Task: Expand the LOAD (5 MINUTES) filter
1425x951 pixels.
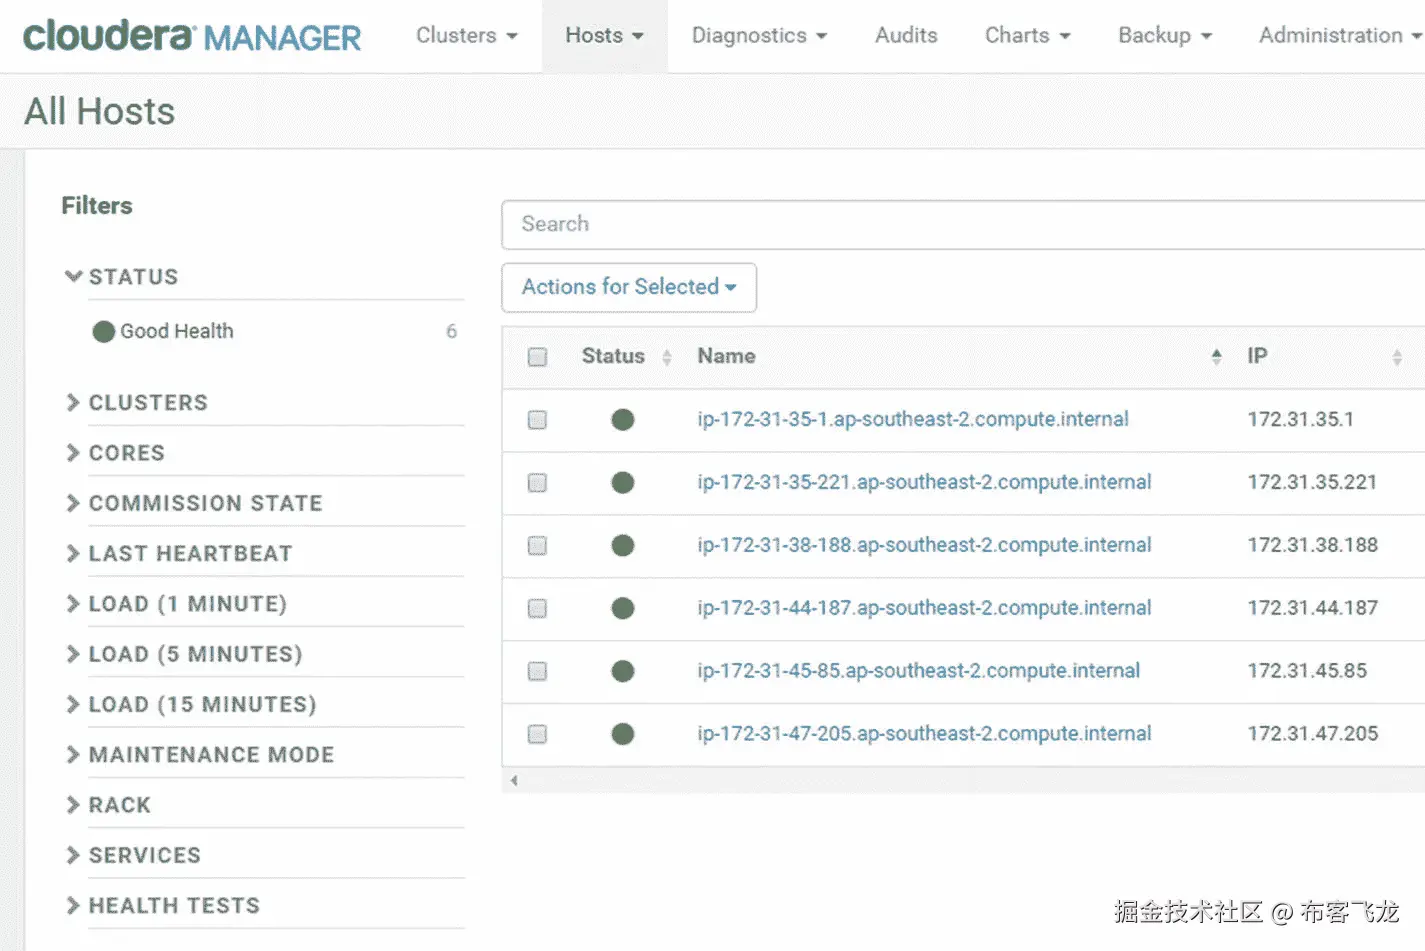Action: pyautogui.click(x=184, y=654)
